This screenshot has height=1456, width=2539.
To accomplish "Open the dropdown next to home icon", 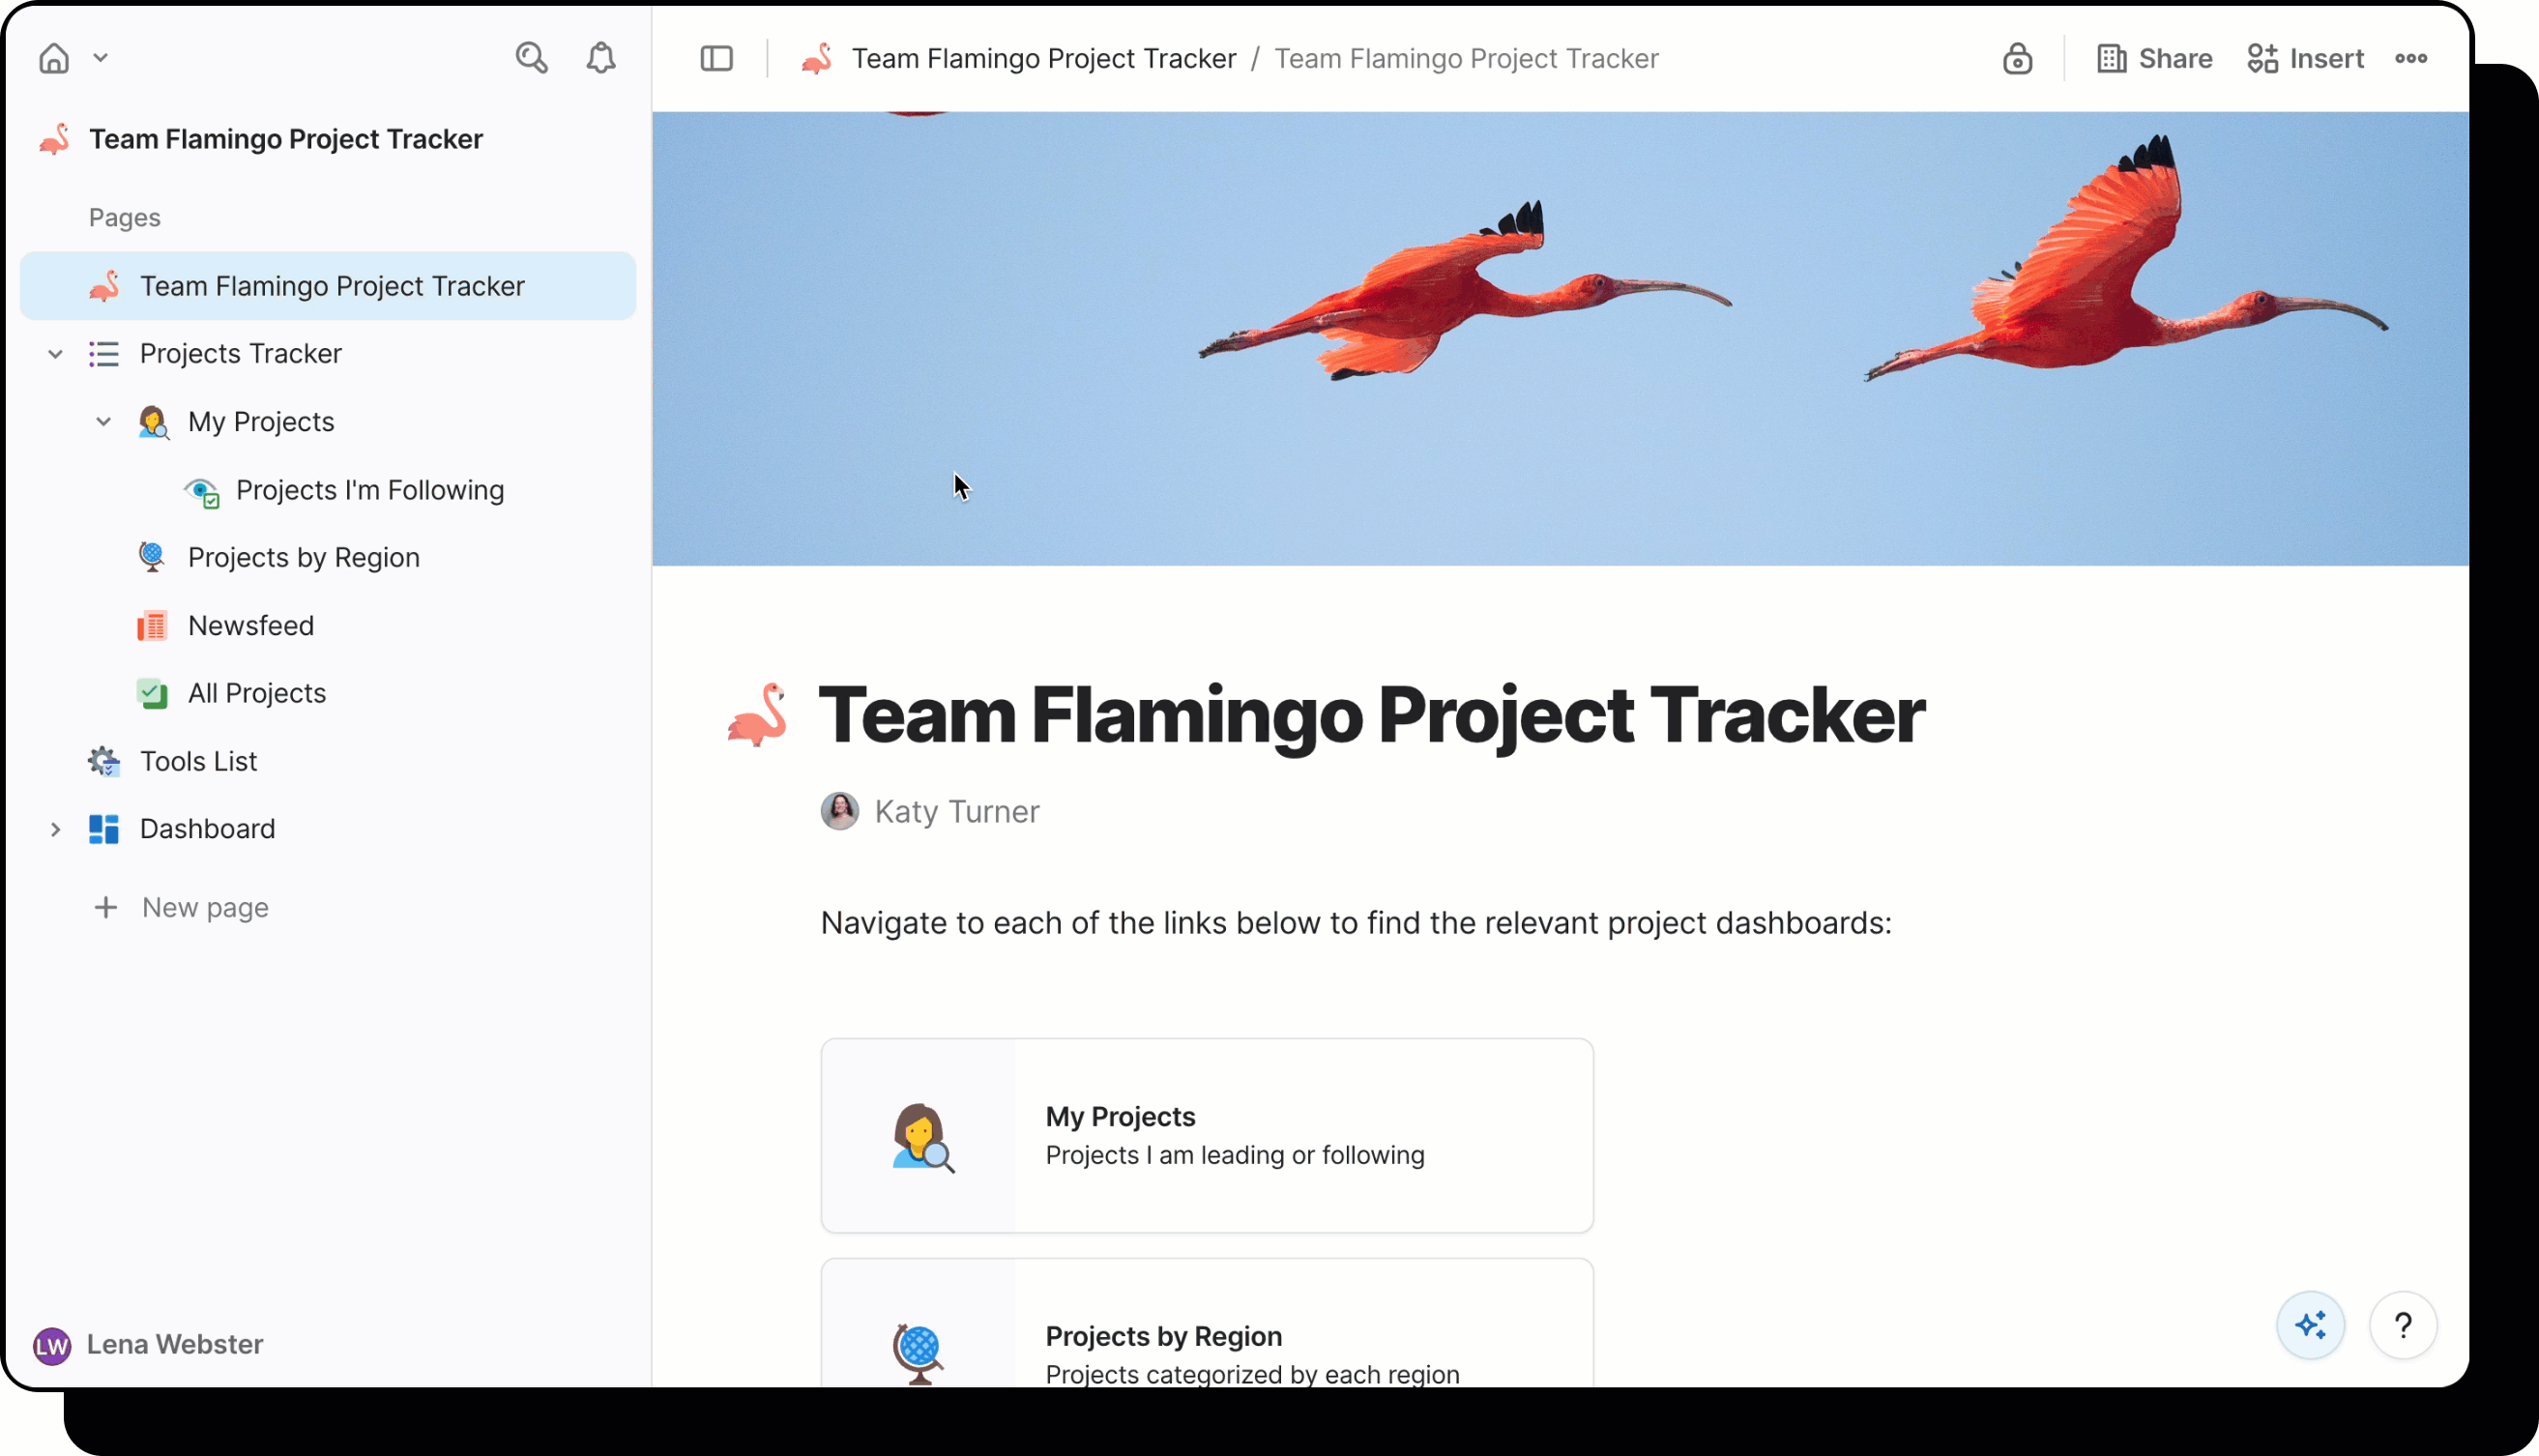I will pos(101,58).
